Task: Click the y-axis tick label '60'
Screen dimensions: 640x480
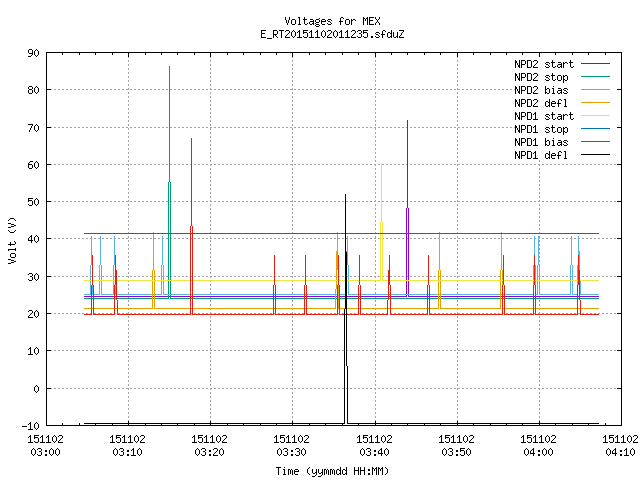Action: [33, 165]
